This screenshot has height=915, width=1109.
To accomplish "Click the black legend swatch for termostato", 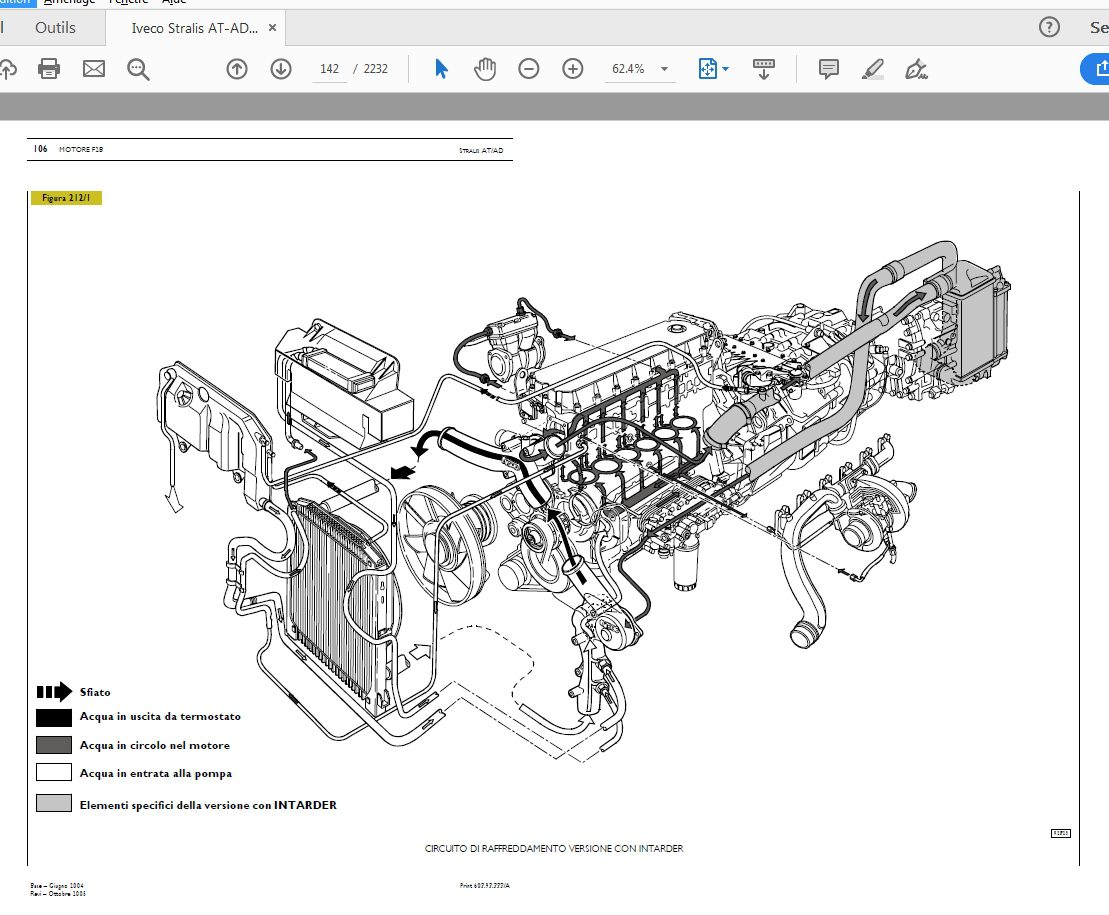I will coord(54,718).
